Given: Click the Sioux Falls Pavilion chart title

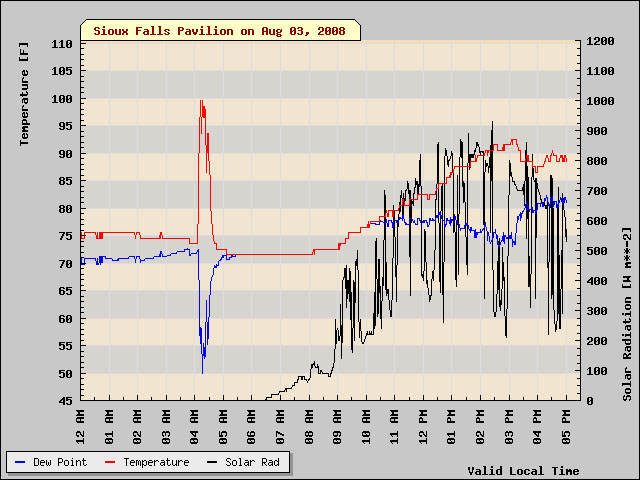Looking at the screenshot, I should pos(219,31).
